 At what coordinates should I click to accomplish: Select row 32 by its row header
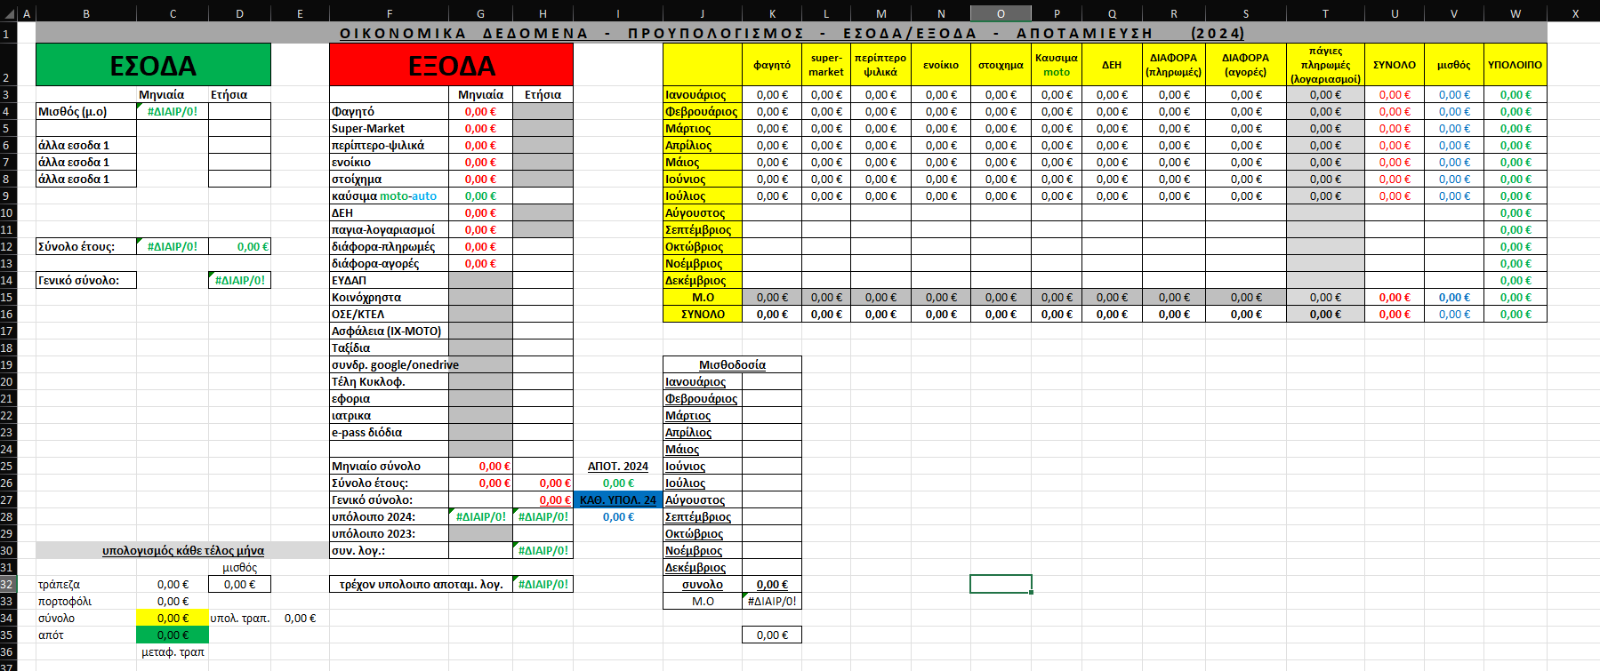pos(7,584)
